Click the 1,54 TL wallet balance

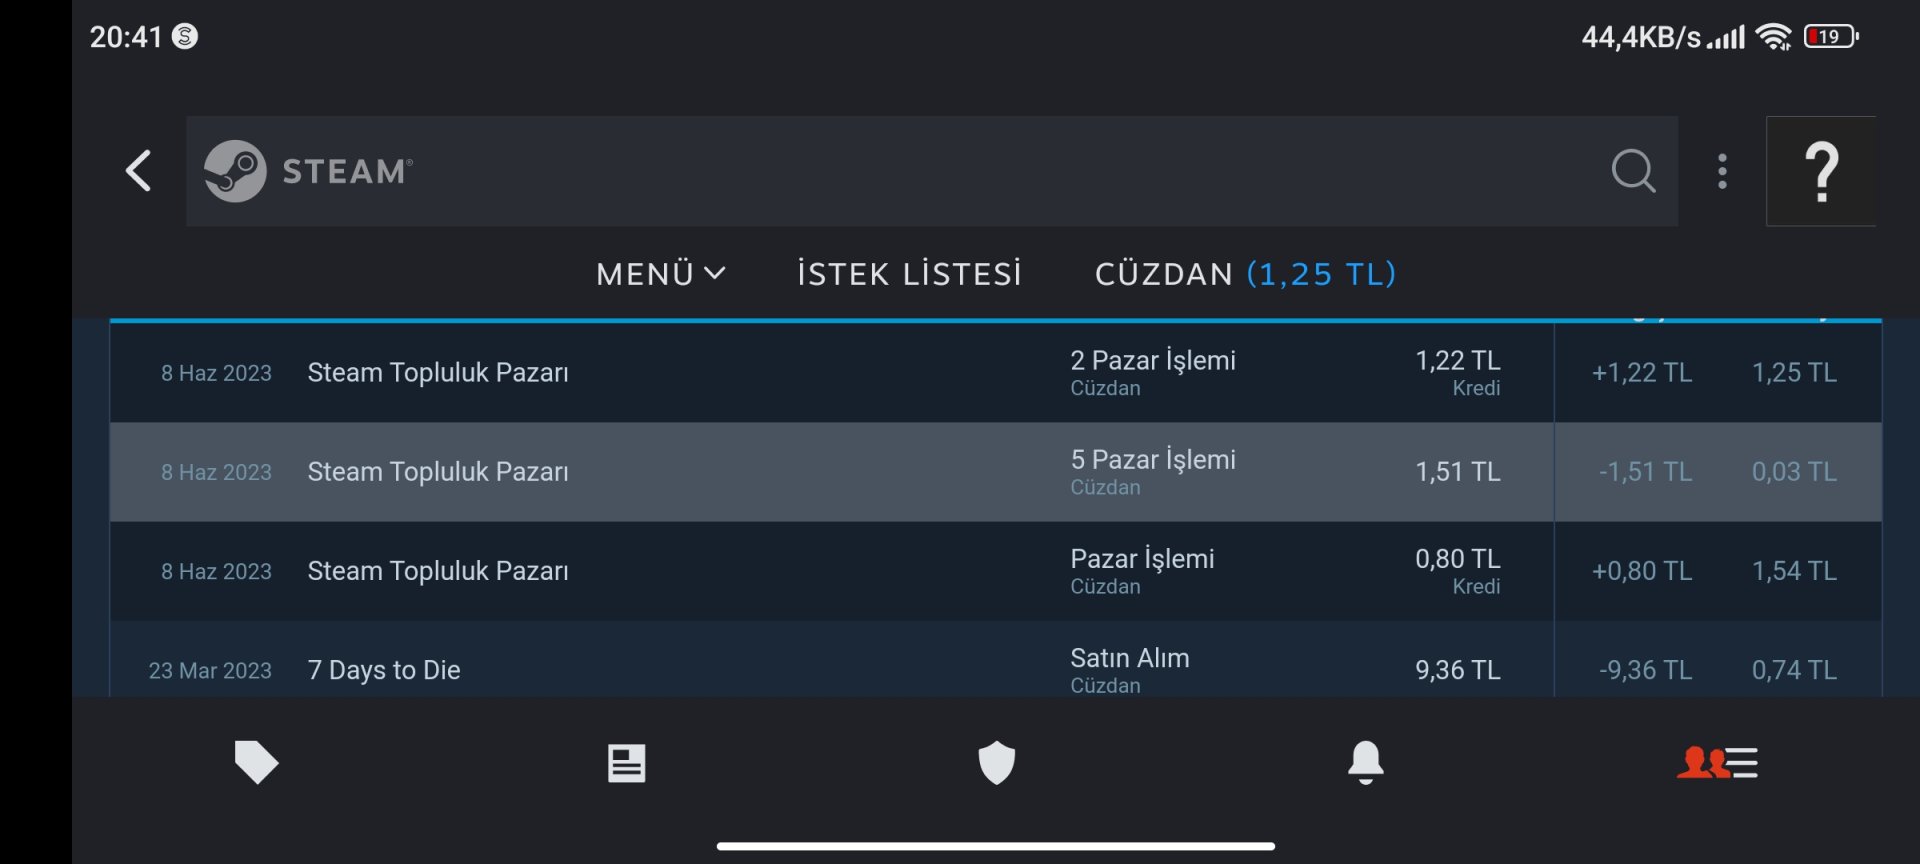(1794, 571)
